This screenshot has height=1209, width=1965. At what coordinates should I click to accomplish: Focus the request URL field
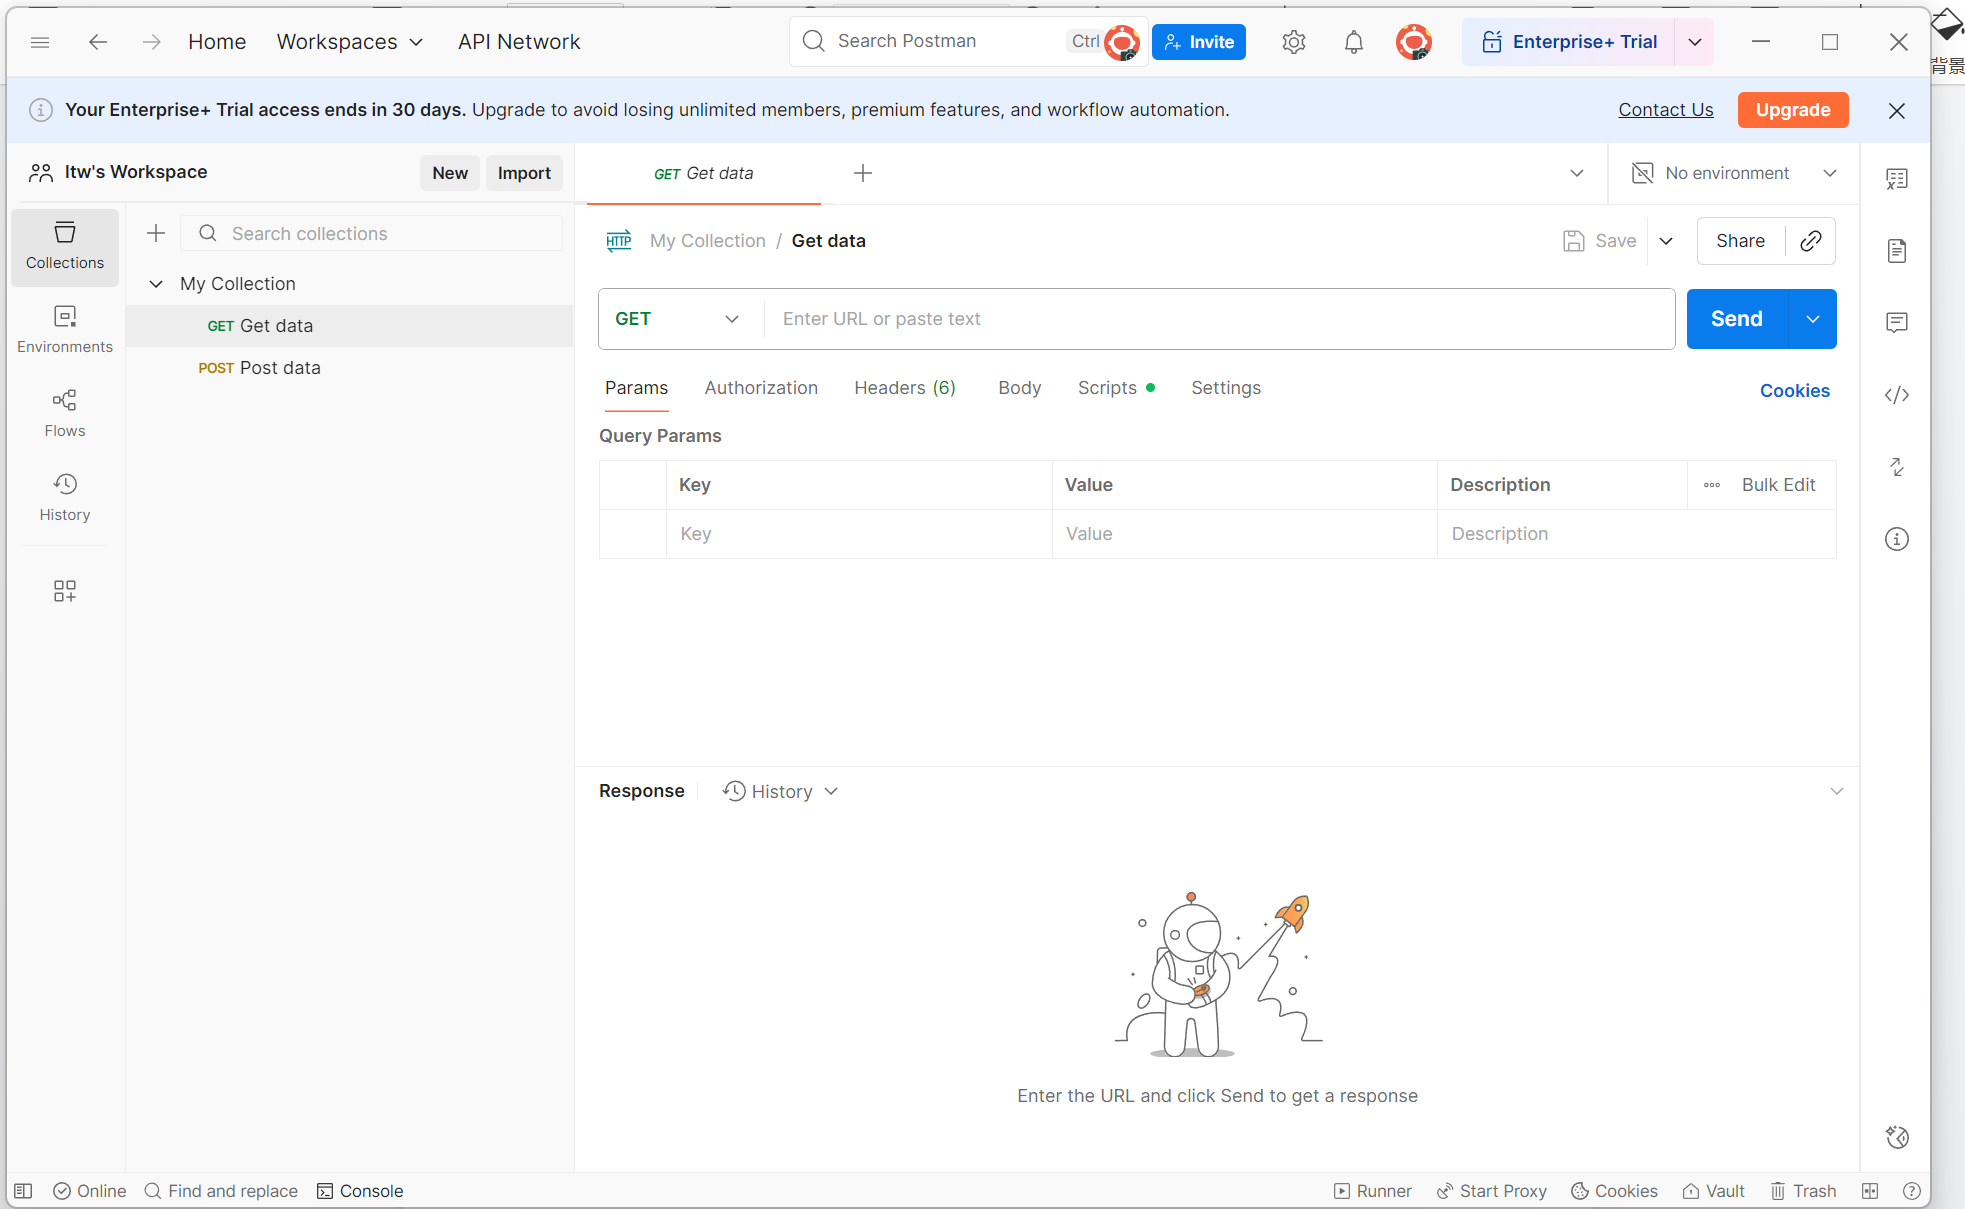click(1219, 319)
